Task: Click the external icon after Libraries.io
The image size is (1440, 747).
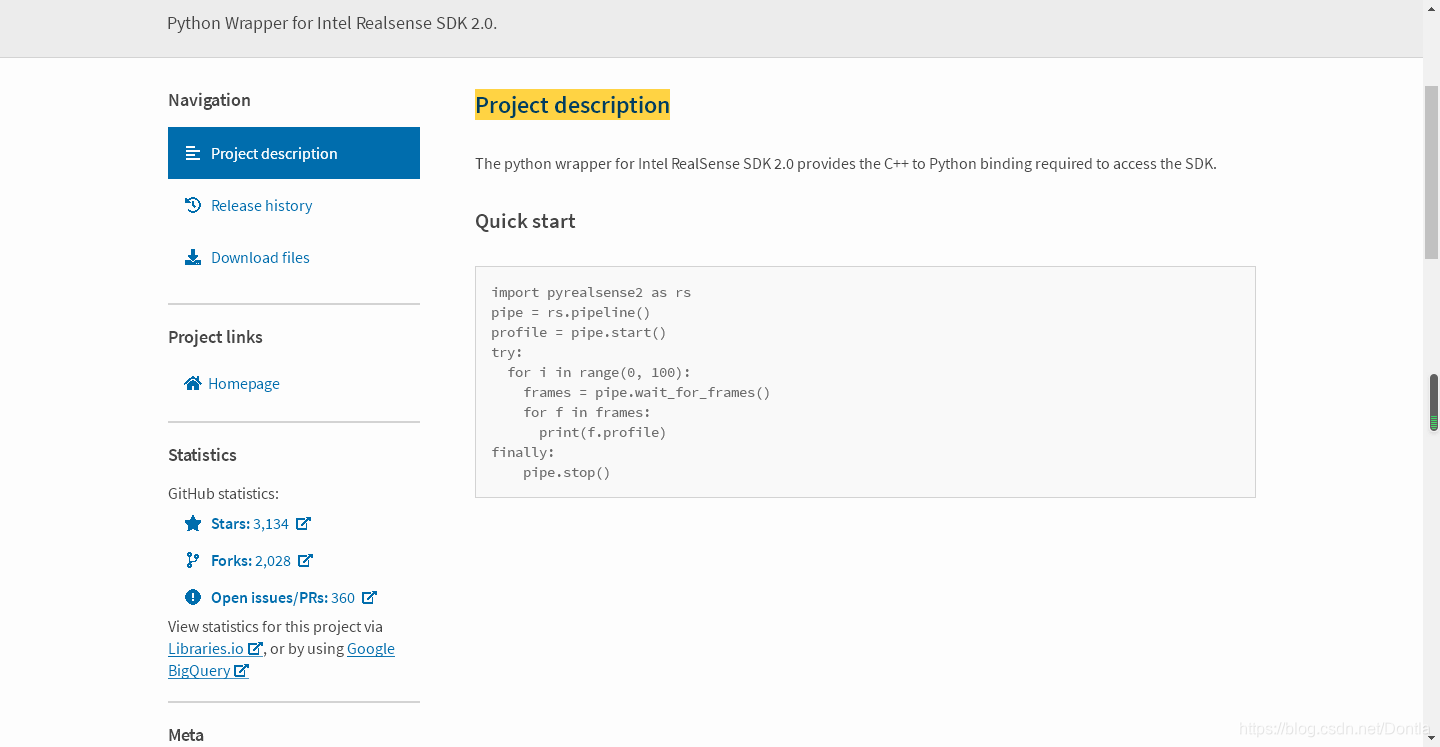Action: [x=255, y=648]
